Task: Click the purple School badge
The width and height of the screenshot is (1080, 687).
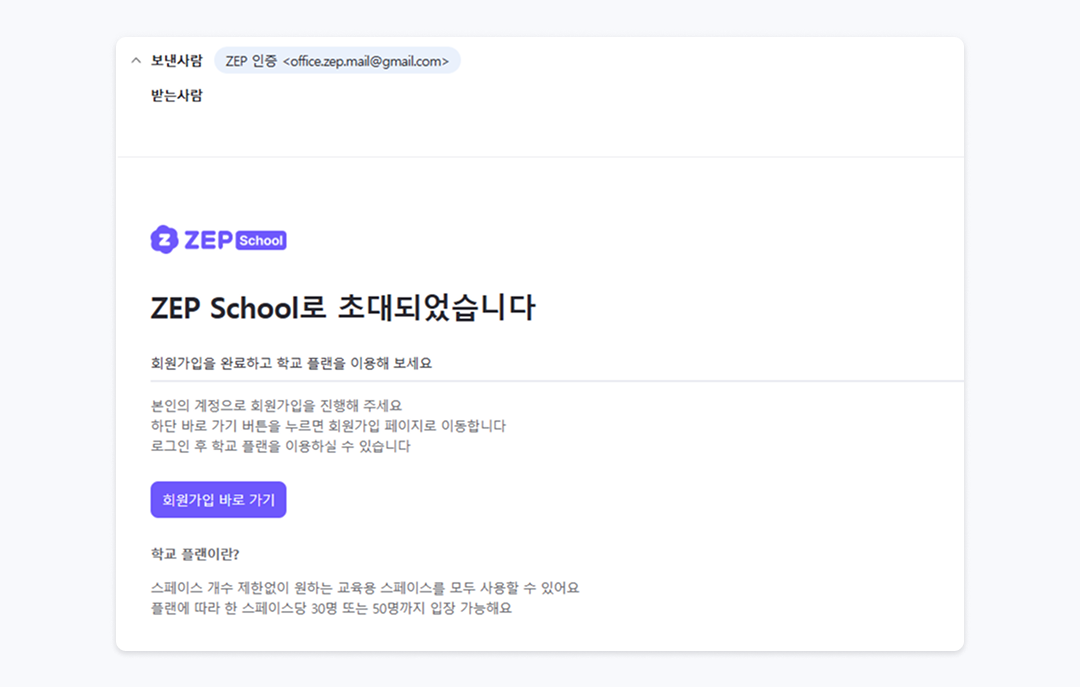Action: pos(261,240)
